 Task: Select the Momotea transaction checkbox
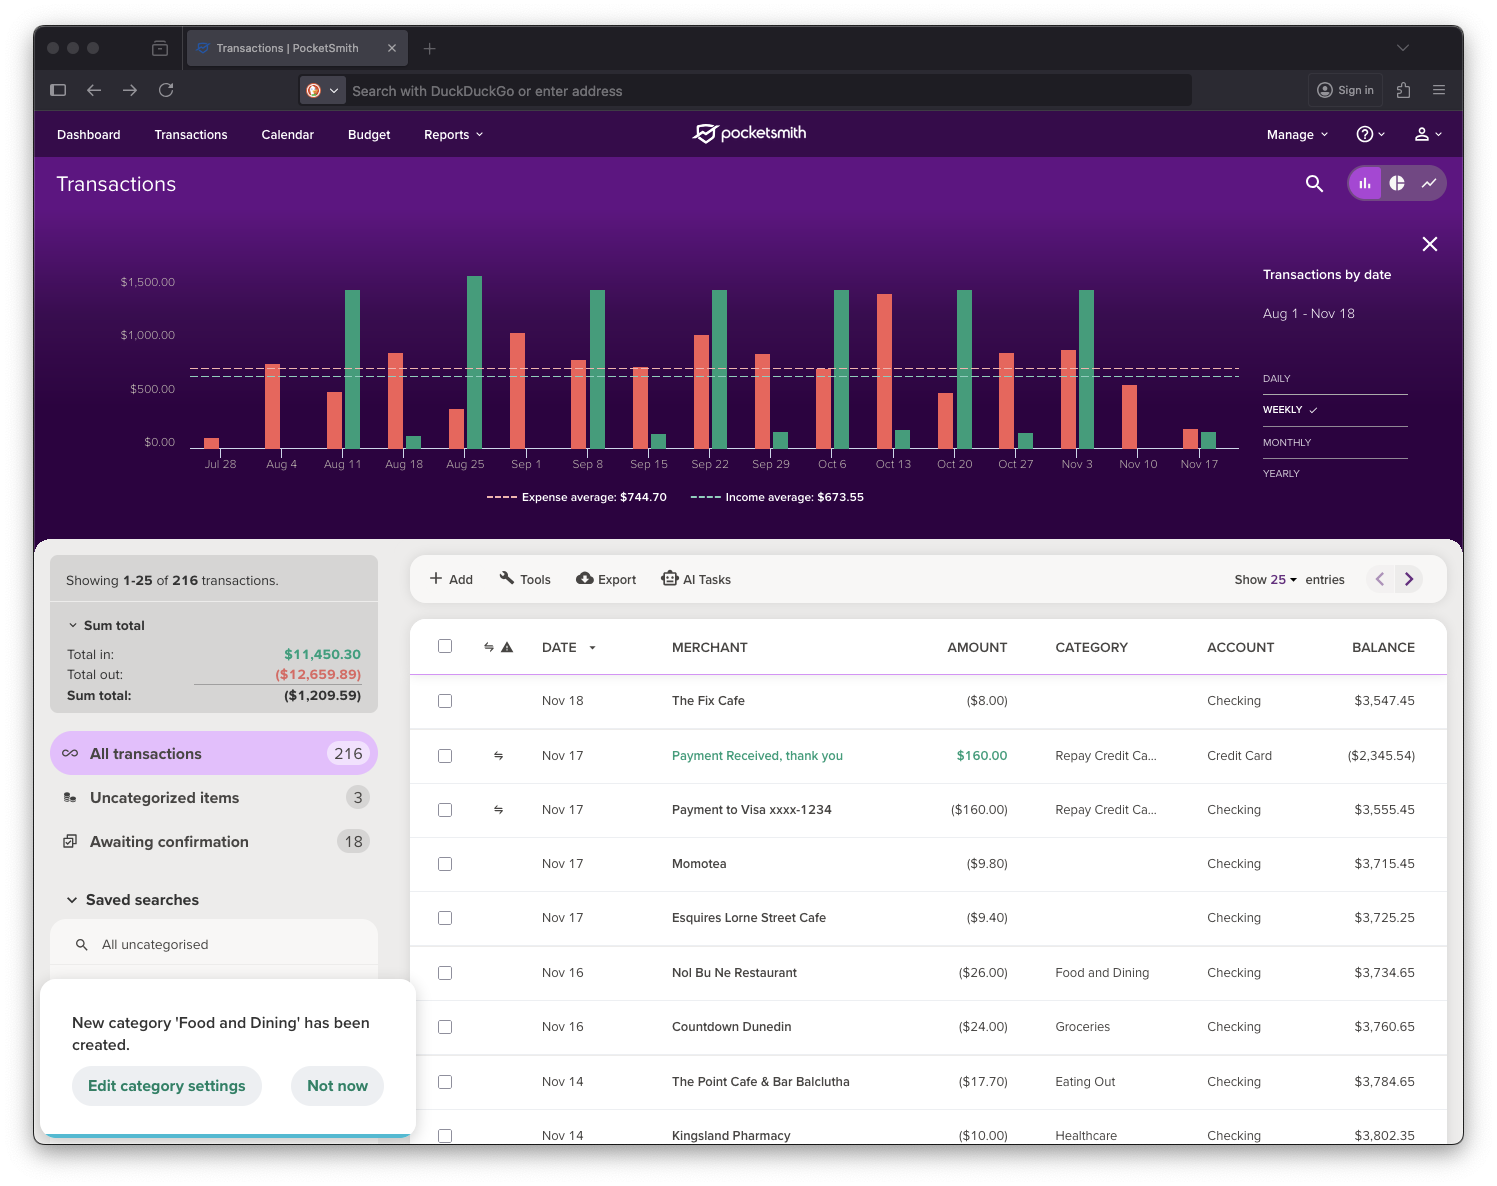(445, 864)
